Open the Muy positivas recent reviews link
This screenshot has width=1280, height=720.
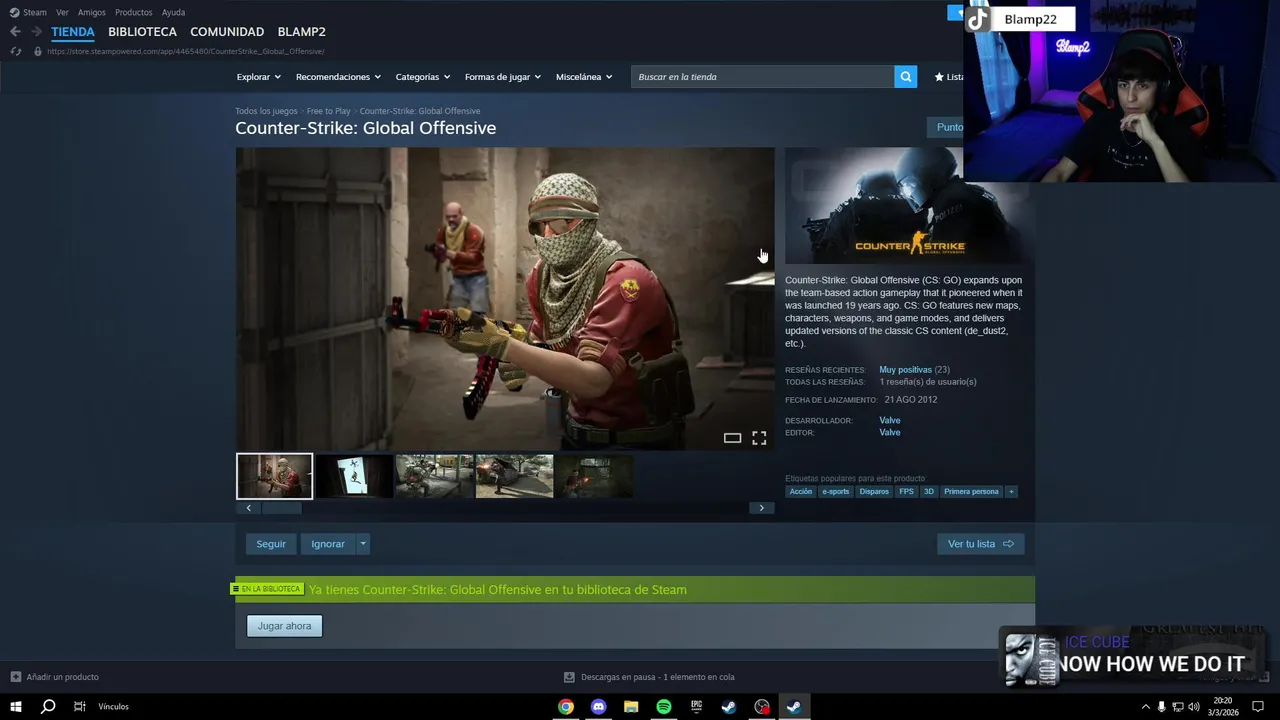905,370
